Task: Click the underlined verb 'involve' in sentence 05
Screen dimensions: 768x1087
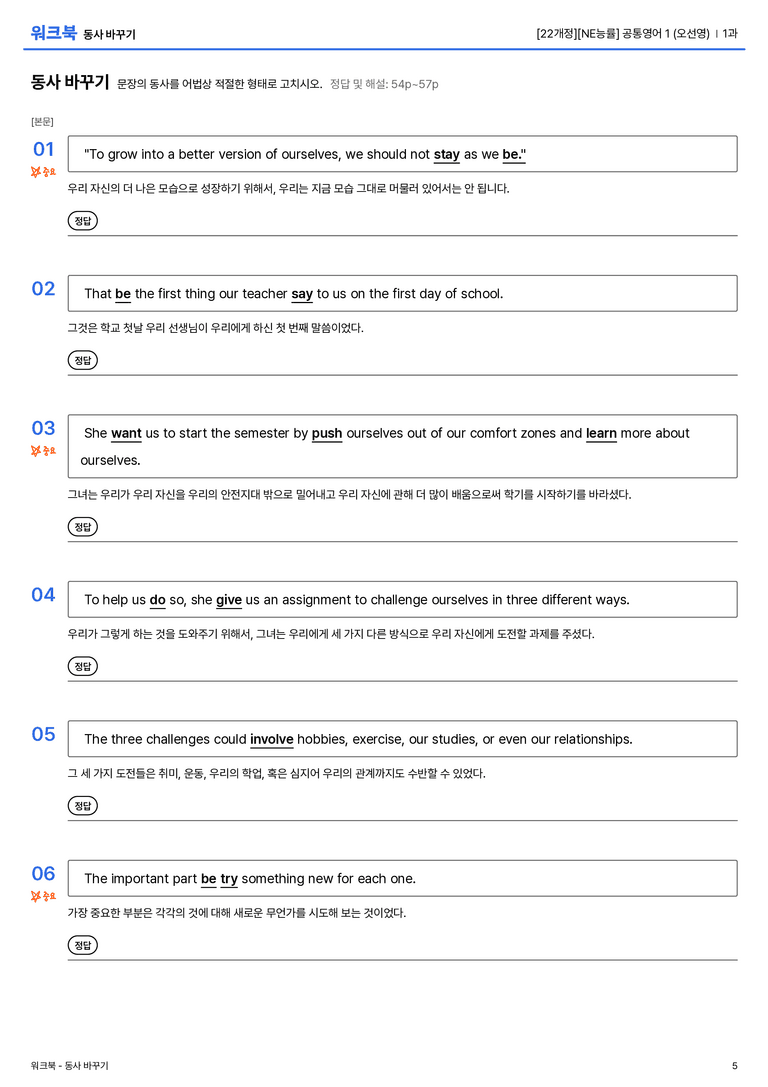Action: (x=272, y=739)
